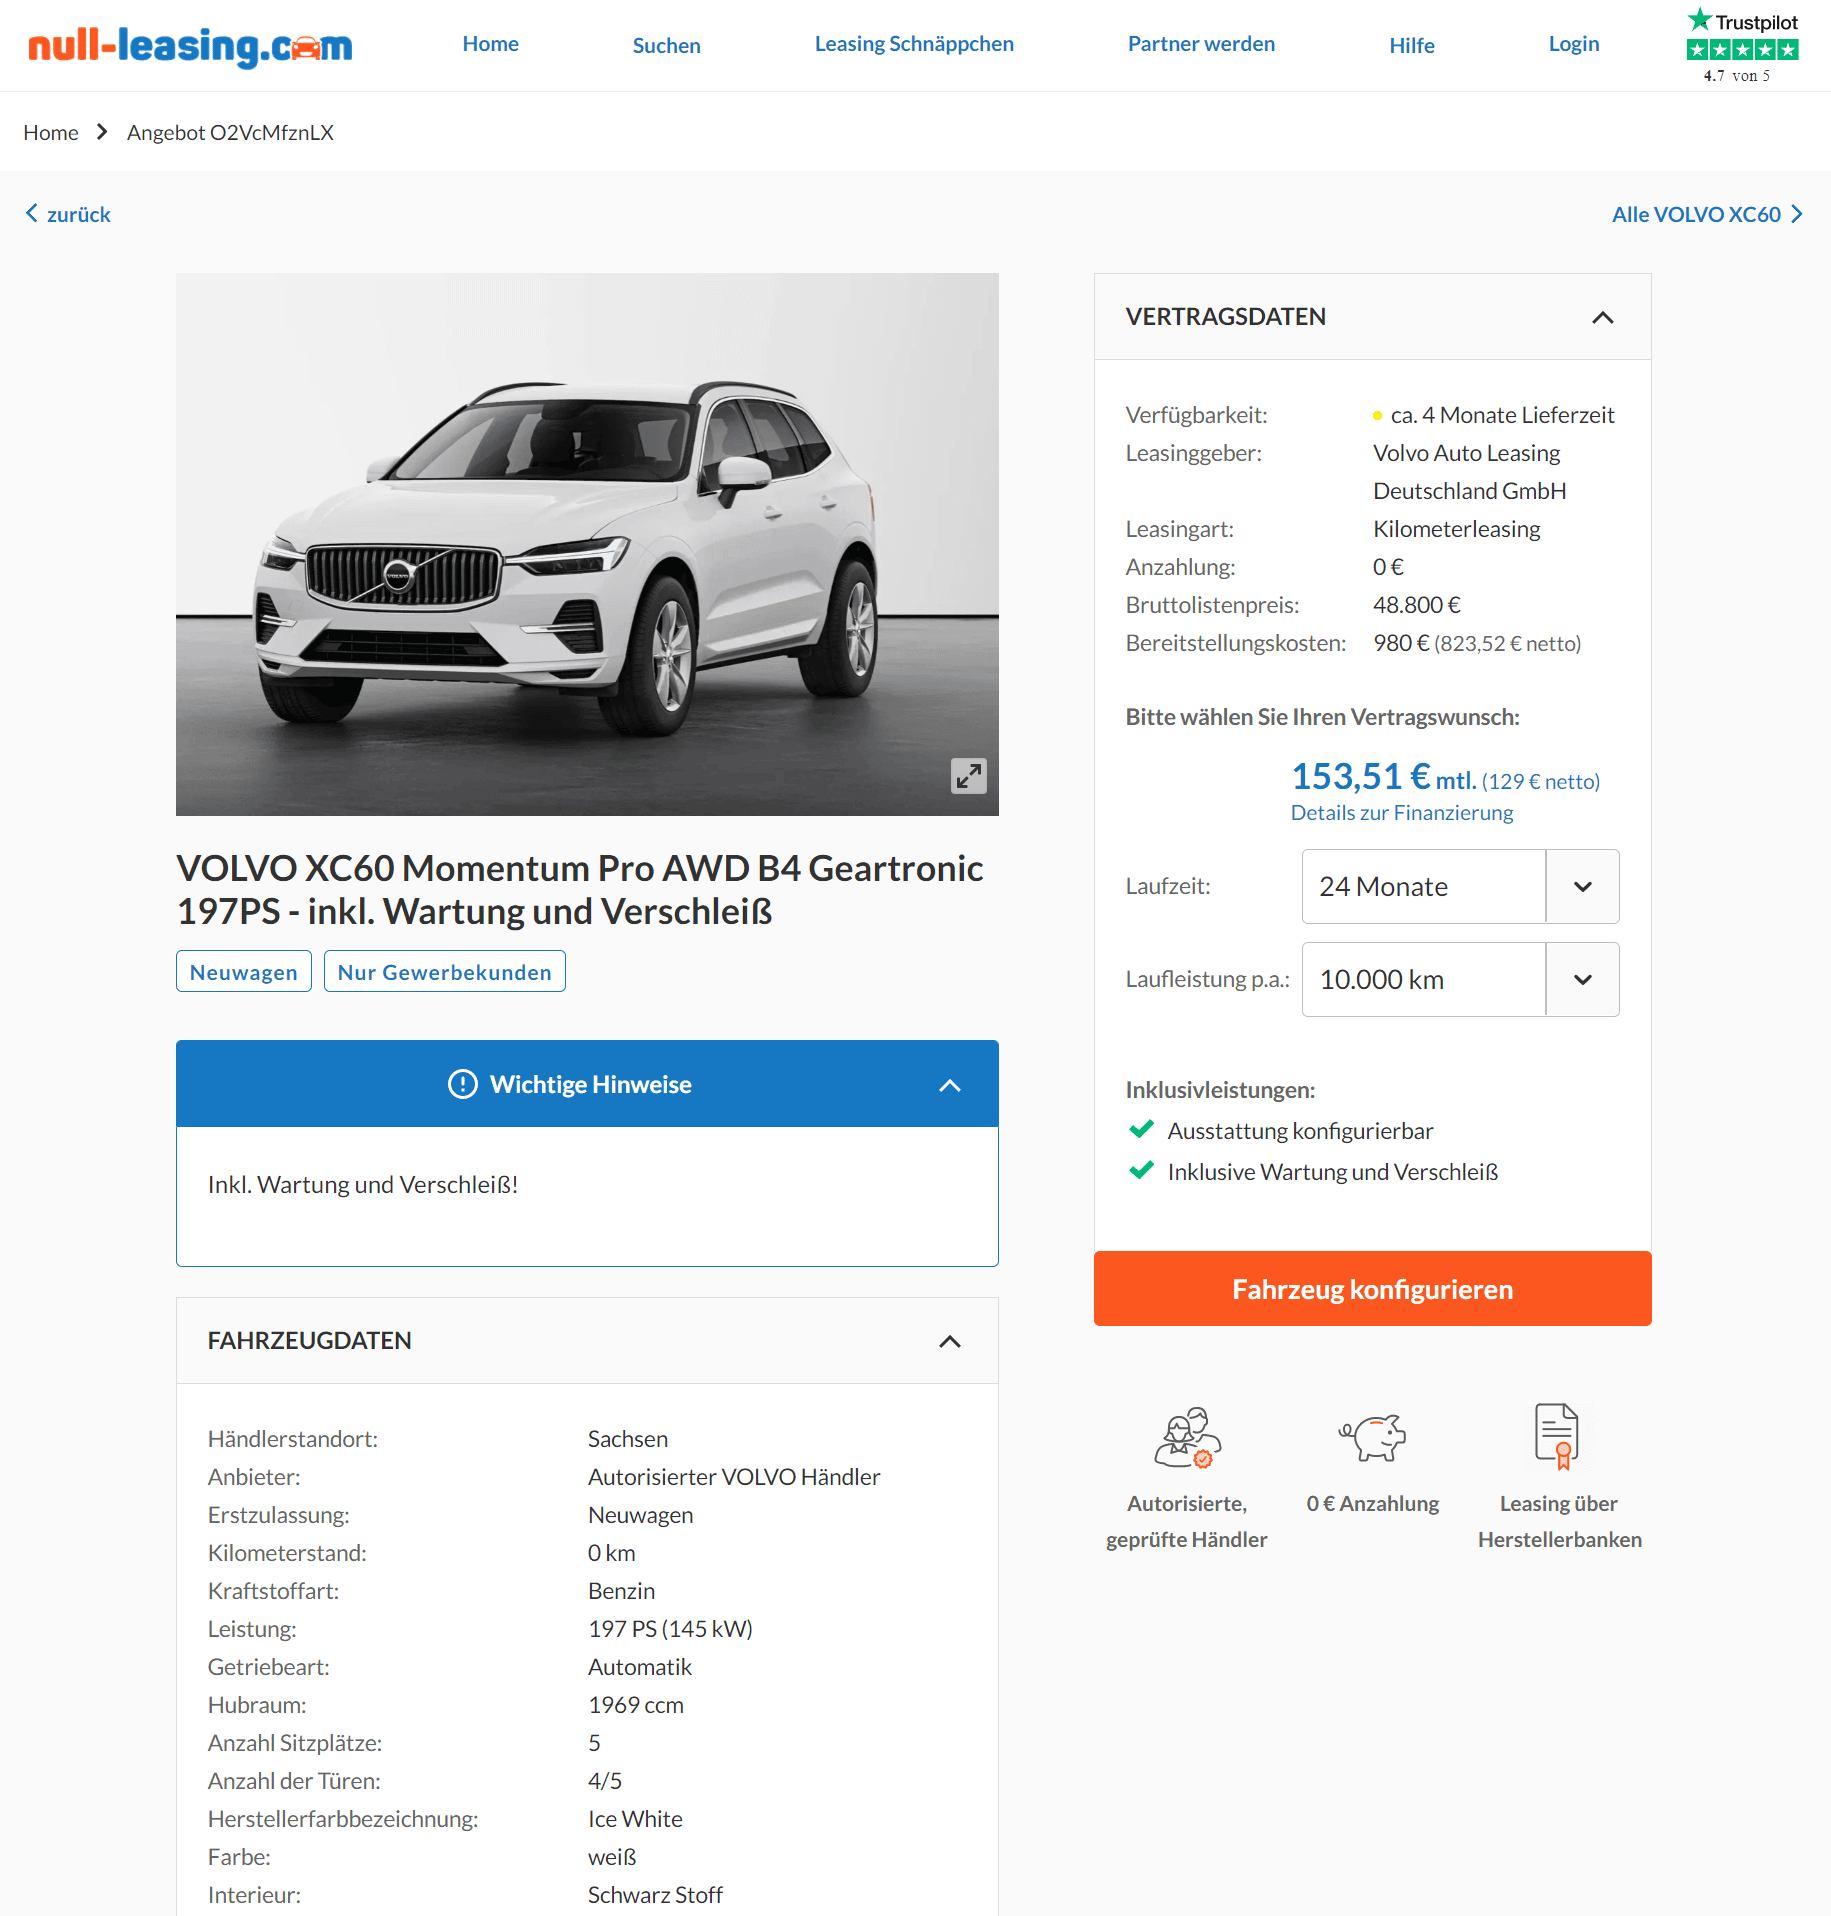Open the Trustpilot rating badge
Screen dimensions: 1831x1916
click(1742, 45)
